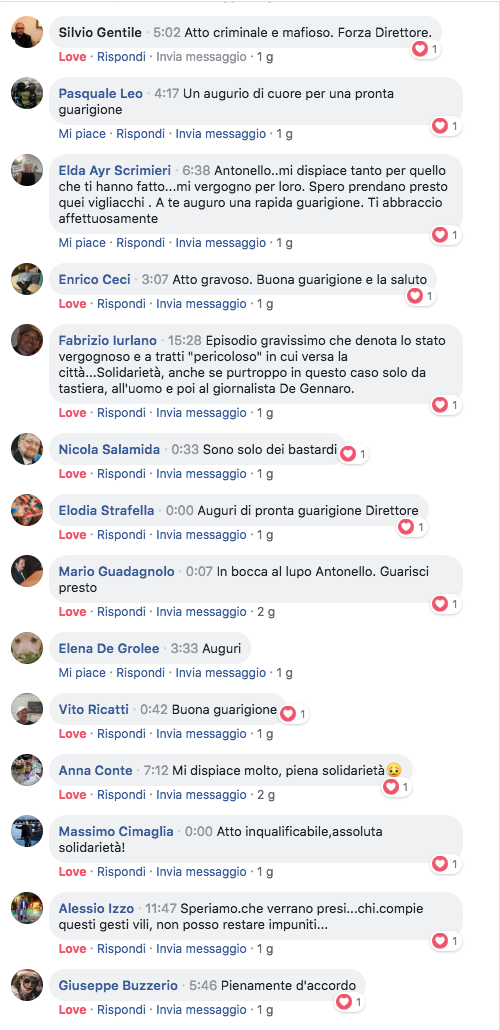Open heart reaction on Anna Conte's comment
This screenshot has width=500, height=1030.
coord(397,786)
